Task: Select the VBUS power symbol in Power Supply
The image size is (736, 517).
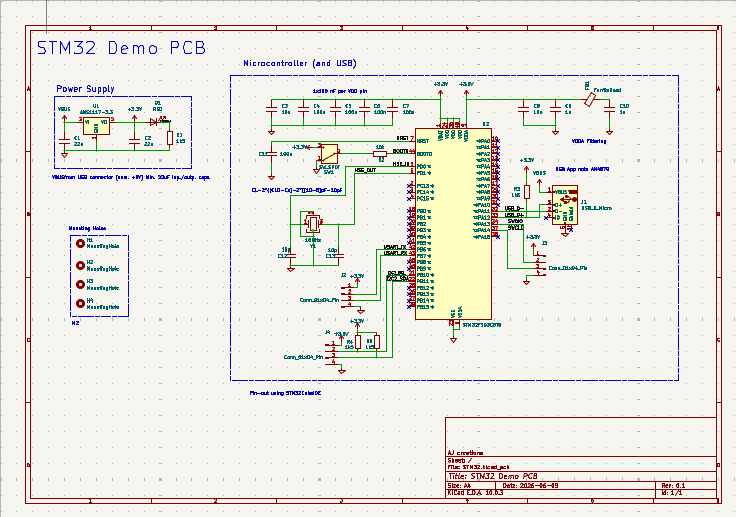Action: pyautogui.click(x=64, y=114)
